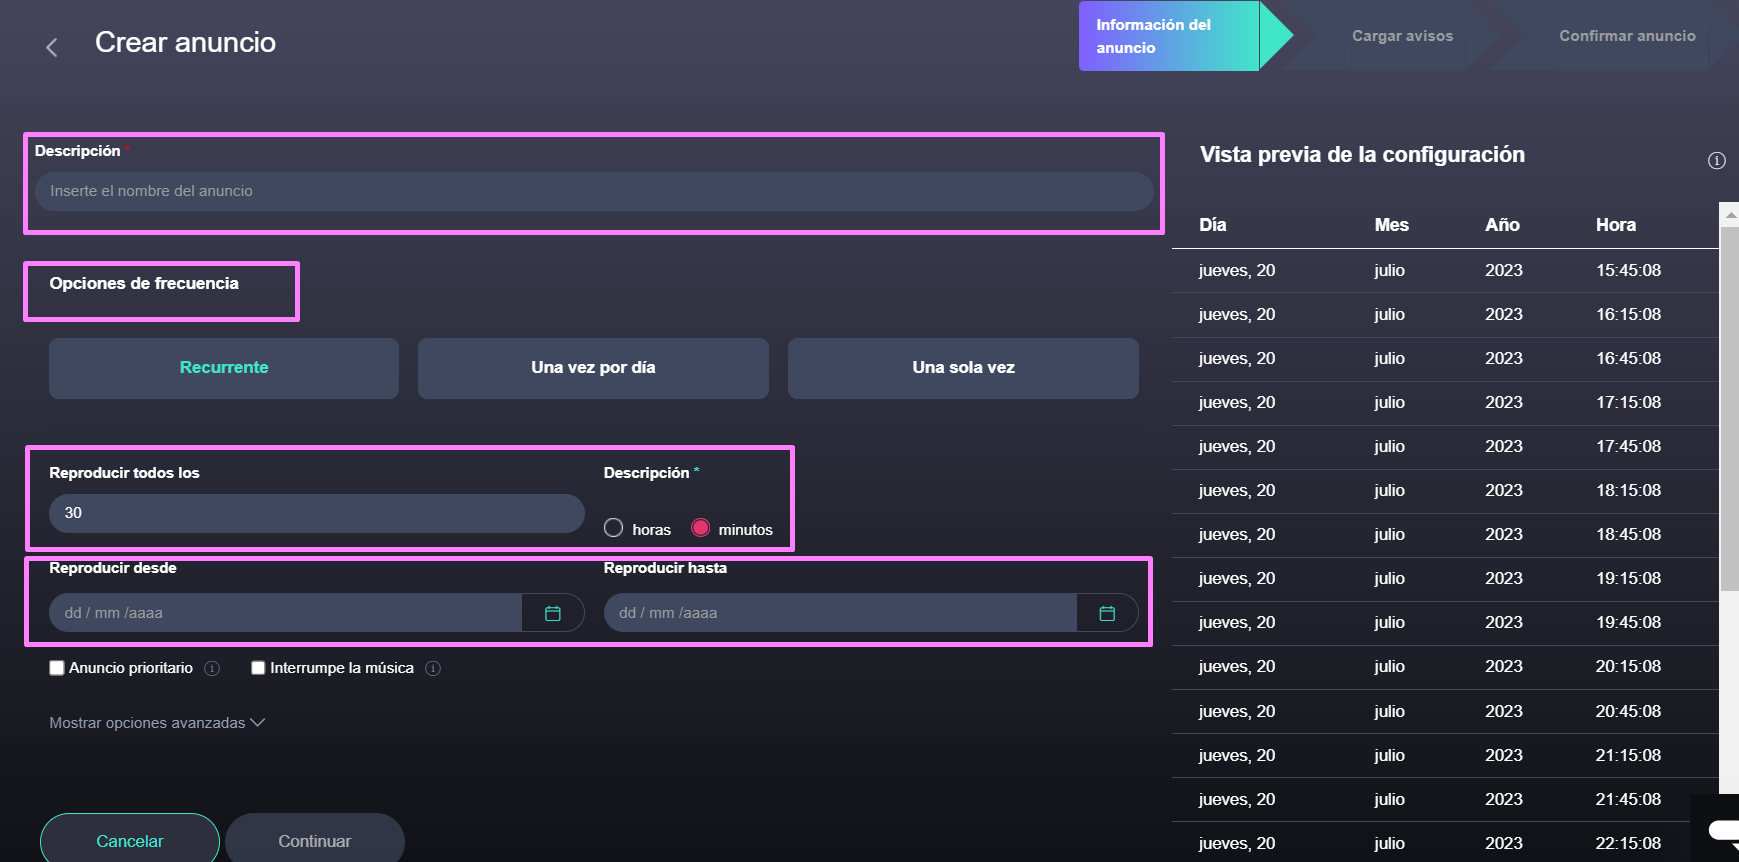Click the Reproducir hasta date field

(840, 613)
